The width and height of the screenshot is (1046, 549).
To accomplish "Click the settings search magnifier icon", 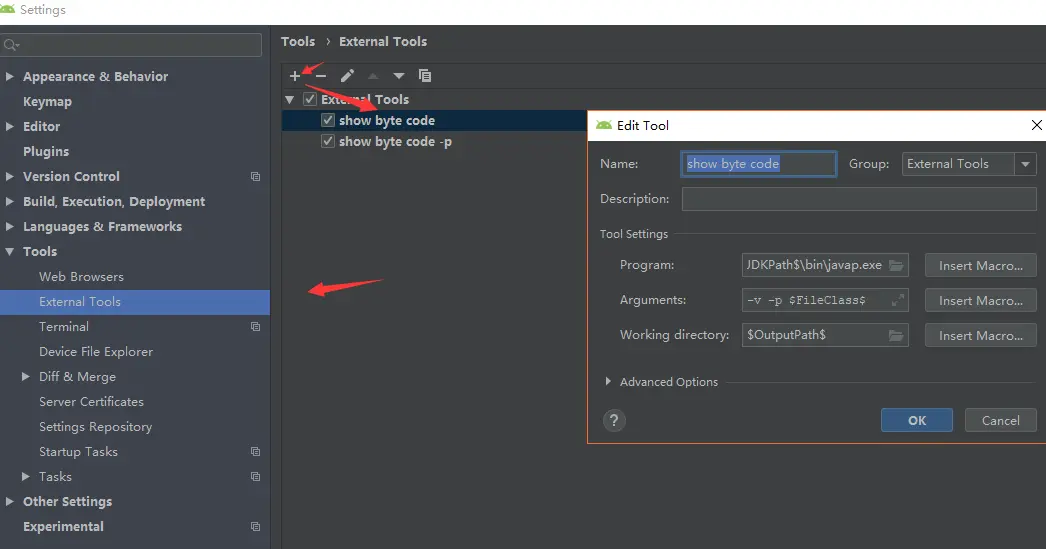I will coord(11,45).
